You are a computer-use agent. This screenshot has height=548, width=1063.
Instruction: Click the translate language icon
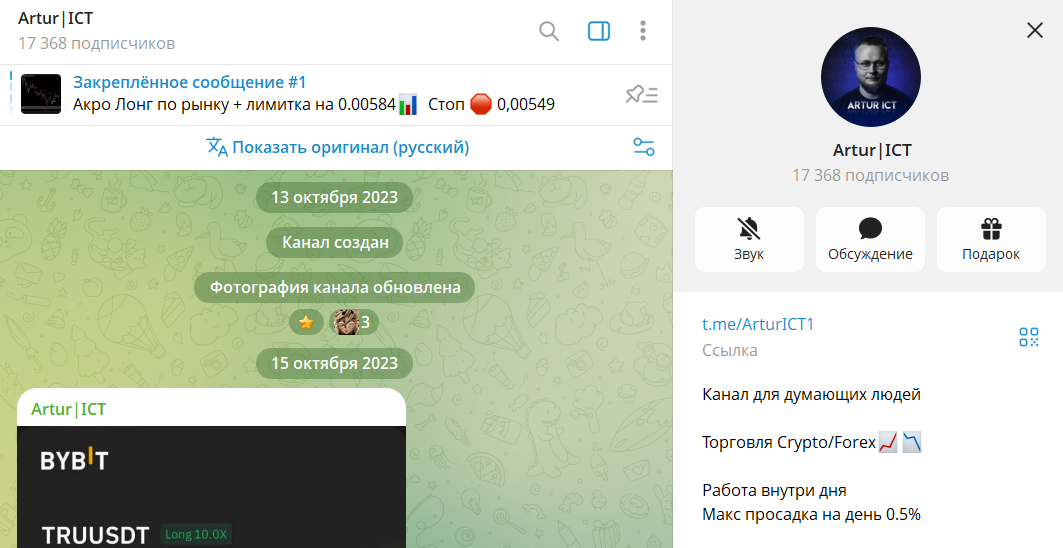216,147
